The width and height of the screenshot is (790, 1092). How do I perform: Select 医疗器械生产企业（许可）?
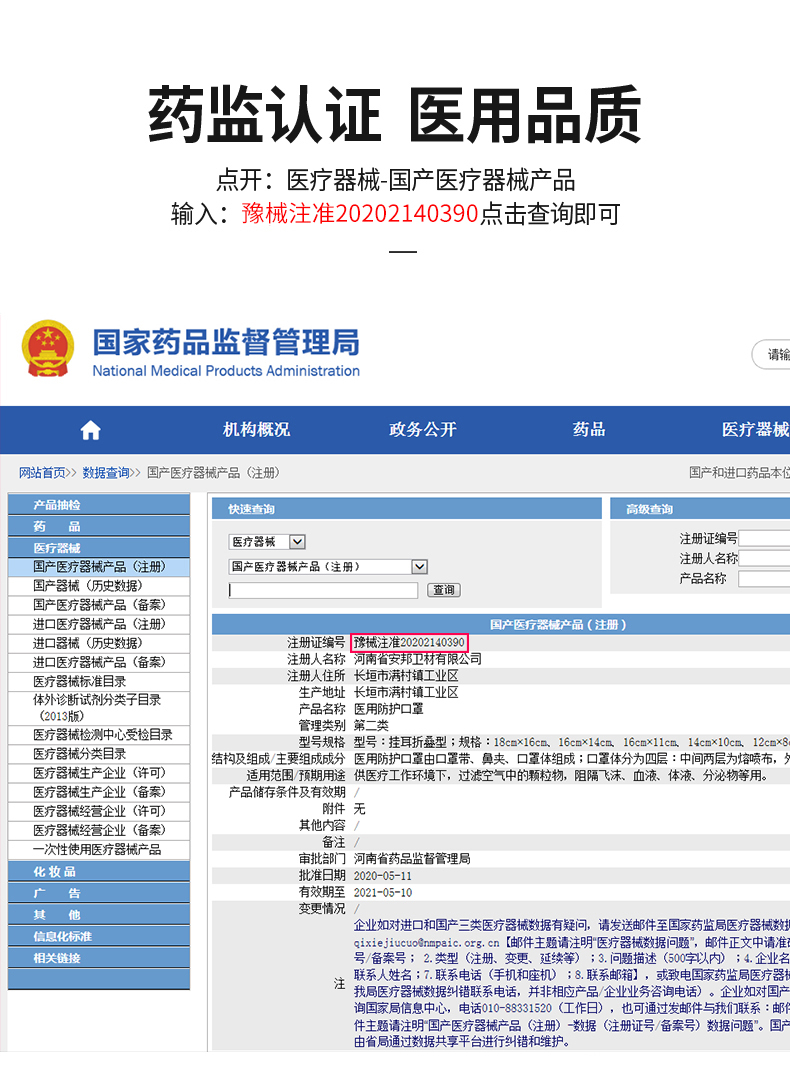click(99, 773)
